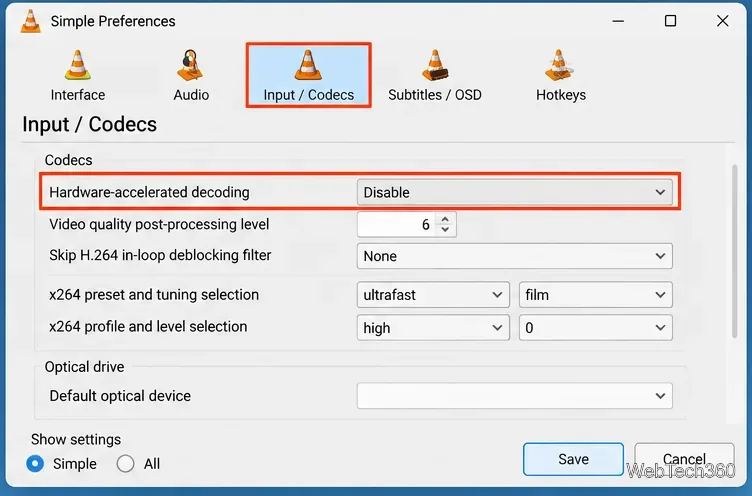Select the All settings radio button
The width and height of the screenshot is (752, 496).
[125, 463]
